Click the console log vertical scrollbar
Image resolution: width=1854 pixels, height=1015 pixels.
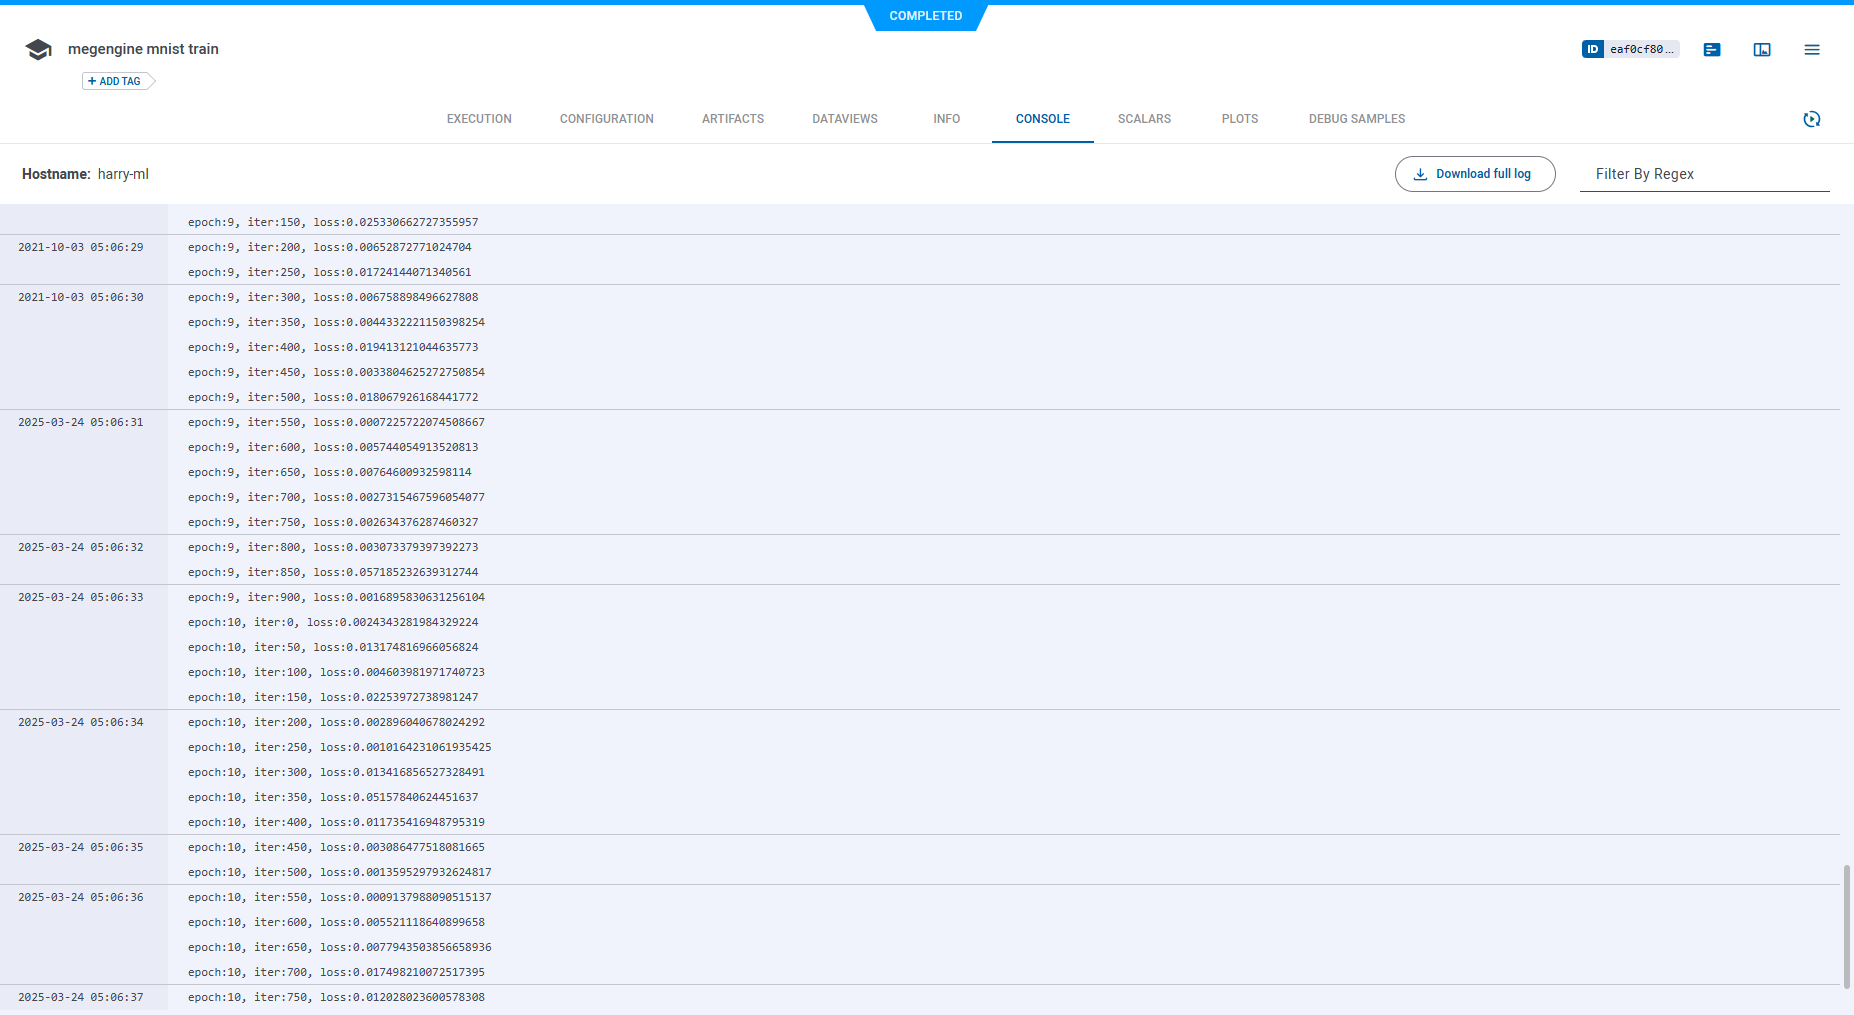1846,926
